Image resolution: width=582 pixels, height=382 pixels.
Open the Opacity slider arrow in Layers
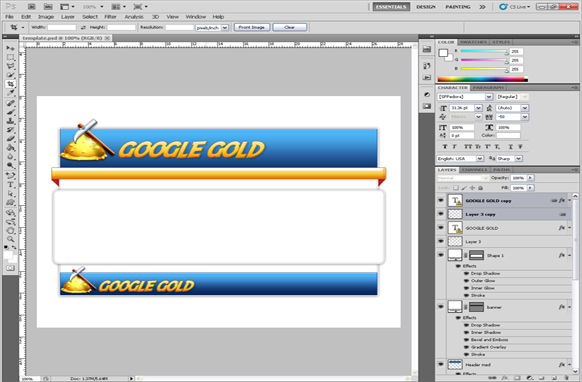coord(530,178)
